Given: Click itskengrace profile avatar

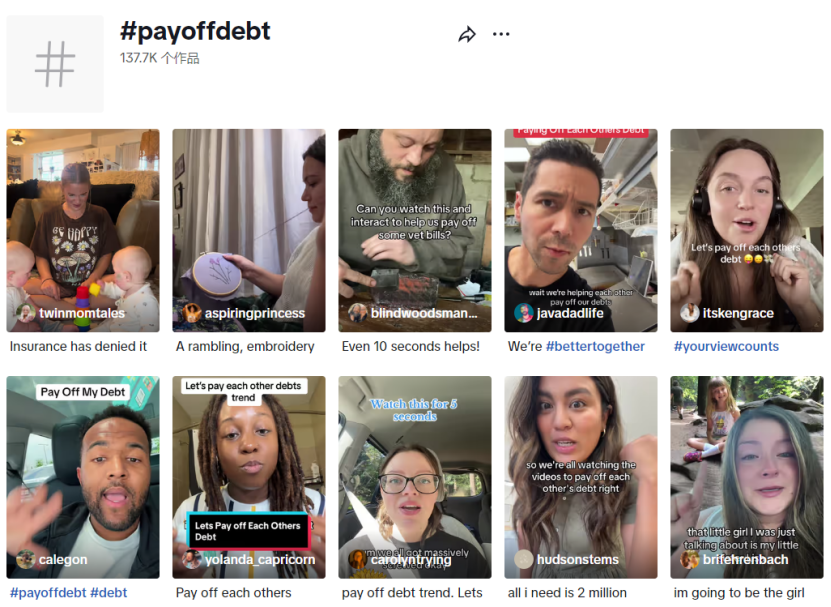Looking at the screenshot, I should tap(689, 313).
